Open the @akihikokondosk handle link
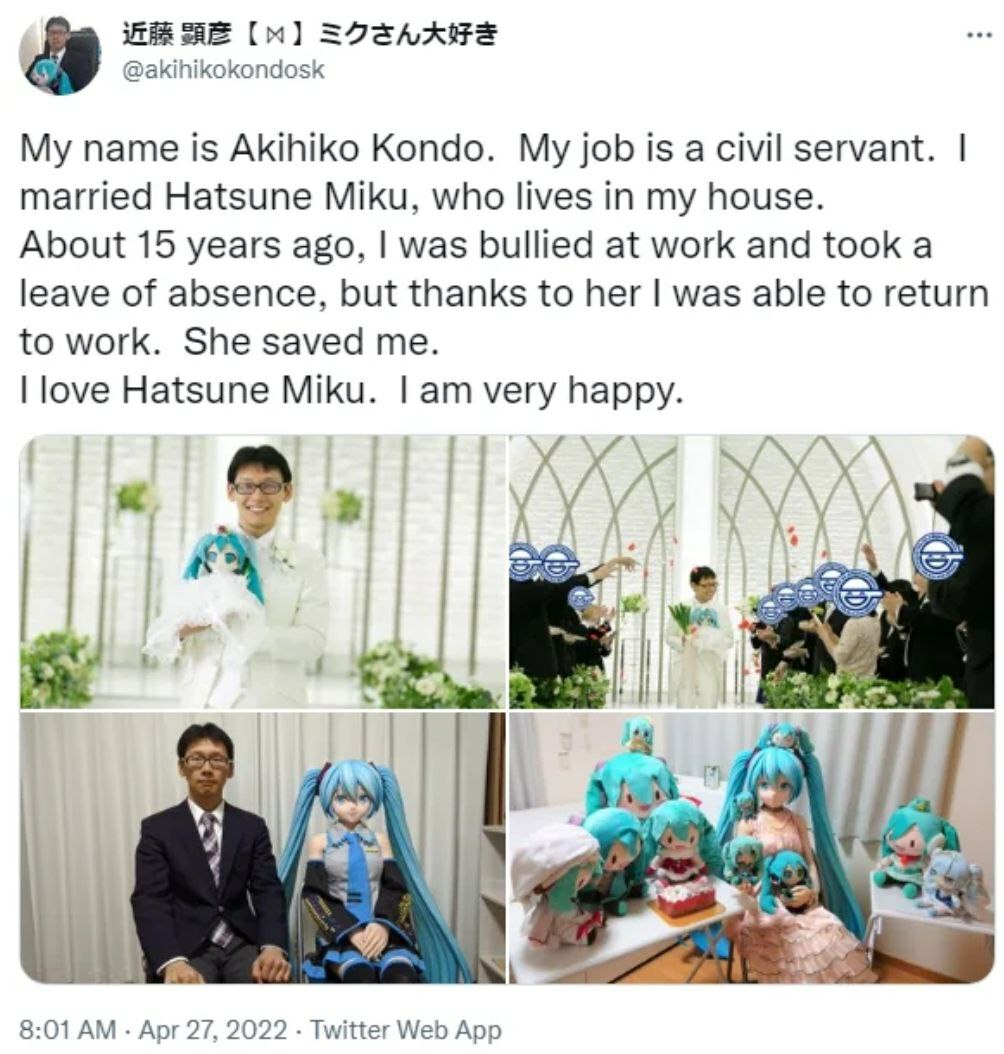This screenshot has width=1004, height=1054. pos(223,69)
